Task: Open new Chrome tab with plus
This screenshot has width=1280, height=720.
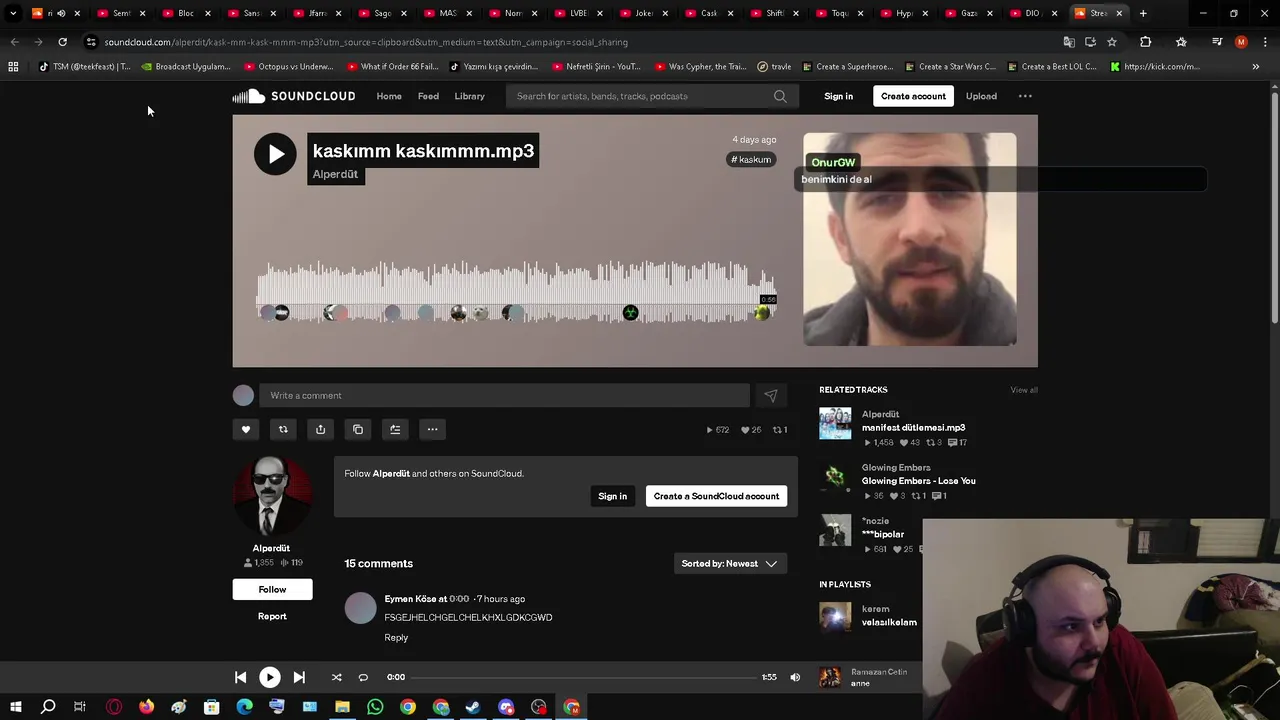Action: 1143,13
